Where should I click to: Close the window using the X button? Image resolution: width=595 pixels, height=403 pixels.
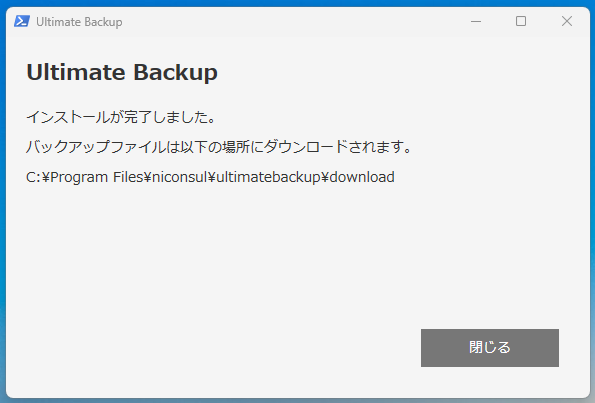[x=567, y=21]
